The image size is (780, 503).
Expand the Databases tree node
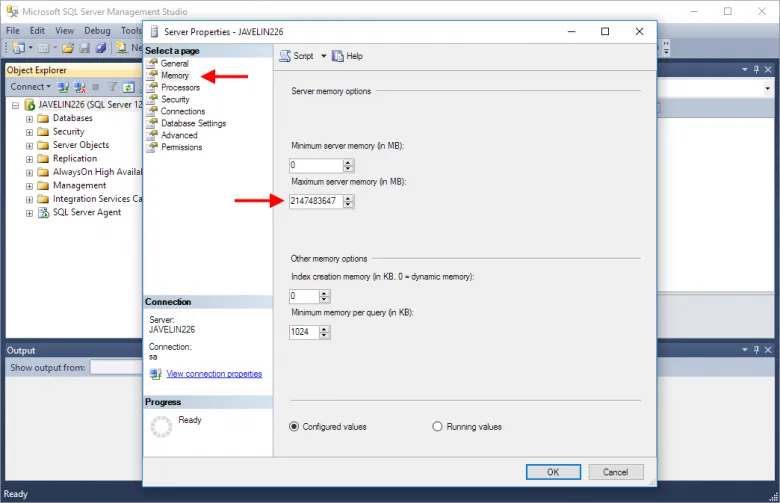(29, 119)
